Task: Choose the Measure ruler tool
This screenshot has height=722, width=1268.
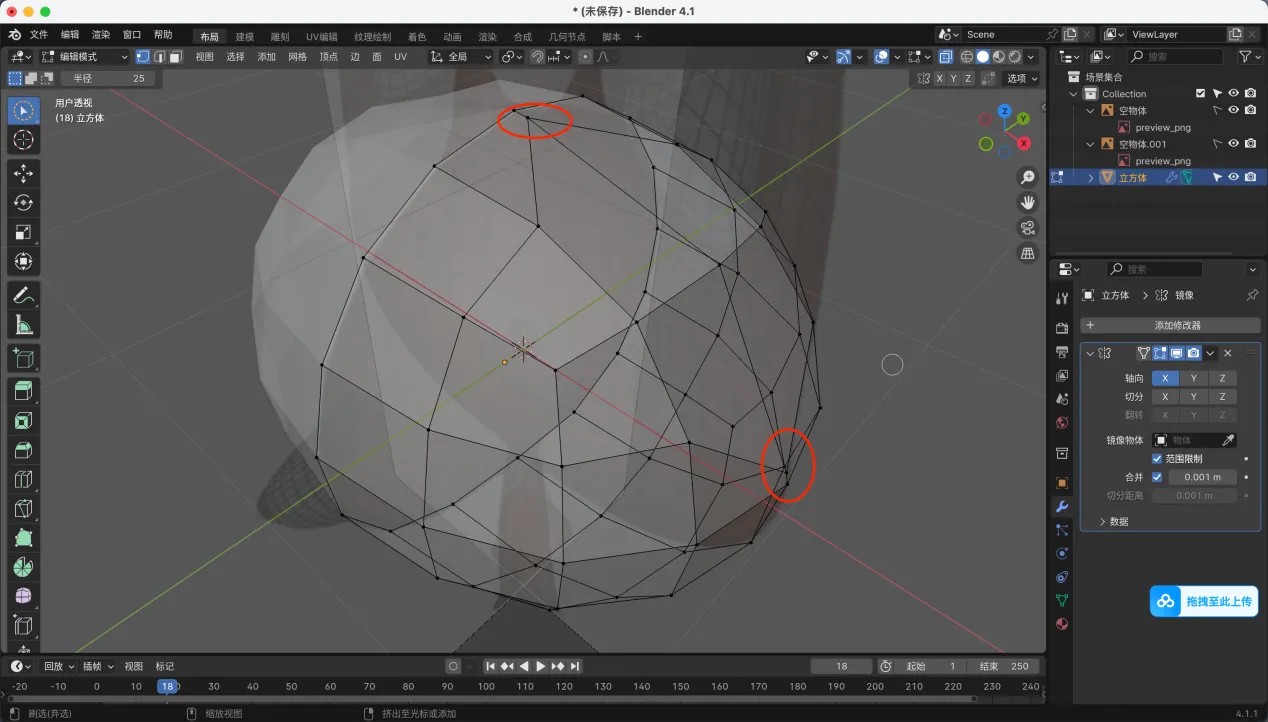Action: (x=24, y=324)
